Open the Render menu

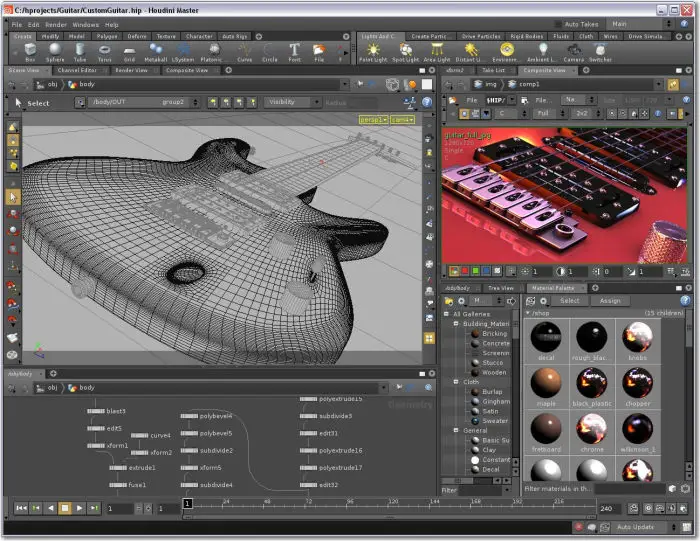coord(56,25)
